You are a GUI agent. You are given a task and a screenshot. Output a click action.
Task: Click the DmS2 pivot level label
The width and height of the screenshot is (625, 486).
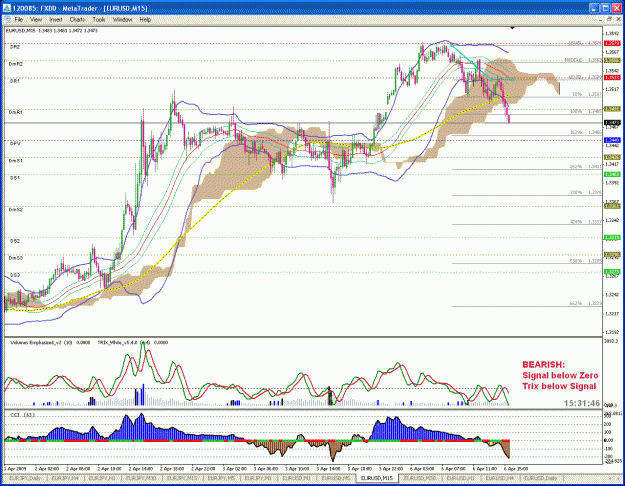(x=16, y=209)
